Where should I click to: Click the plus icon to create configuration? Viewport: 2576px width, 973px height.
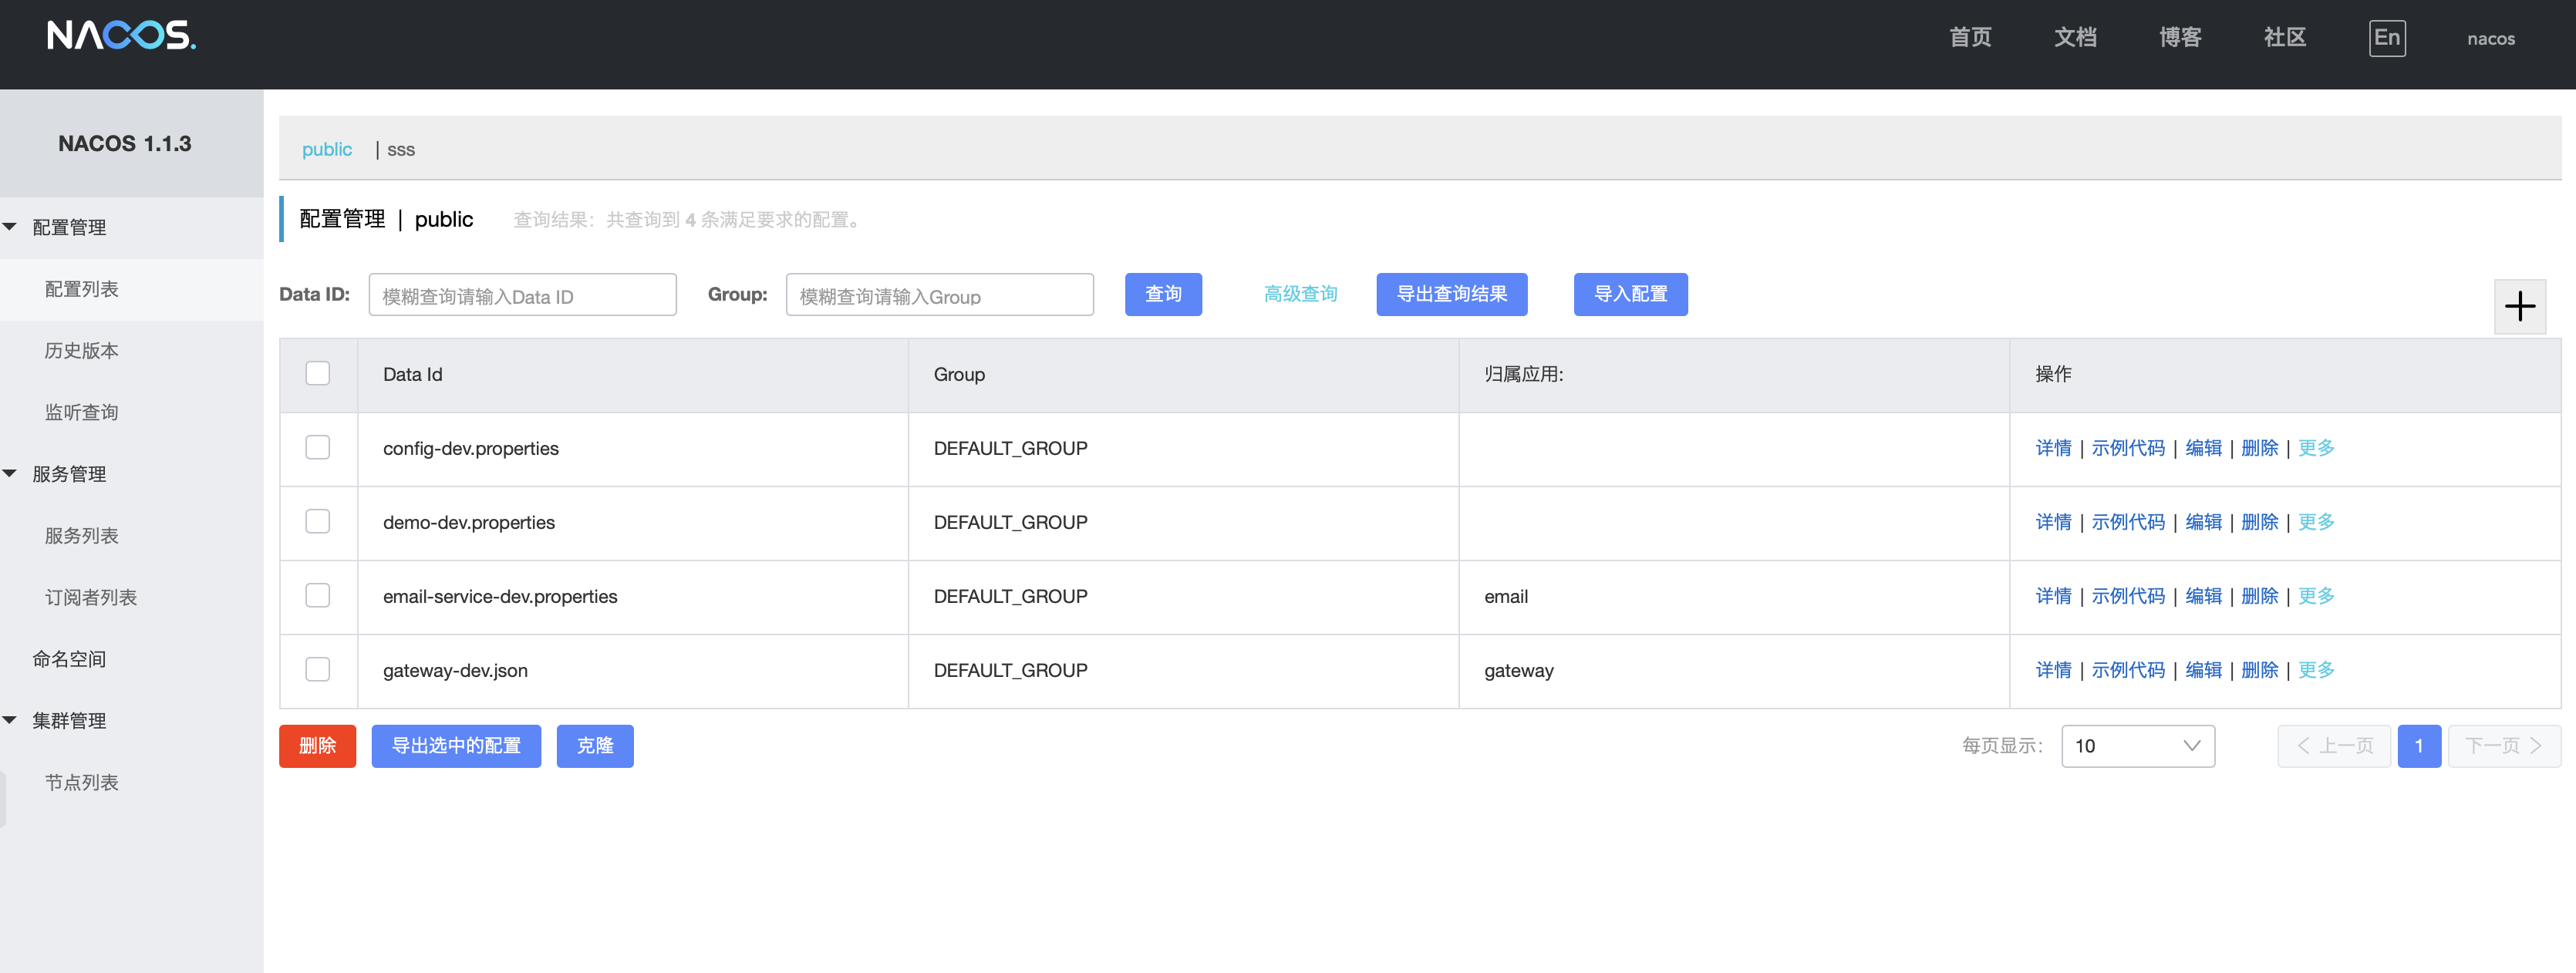(2519, 306)
